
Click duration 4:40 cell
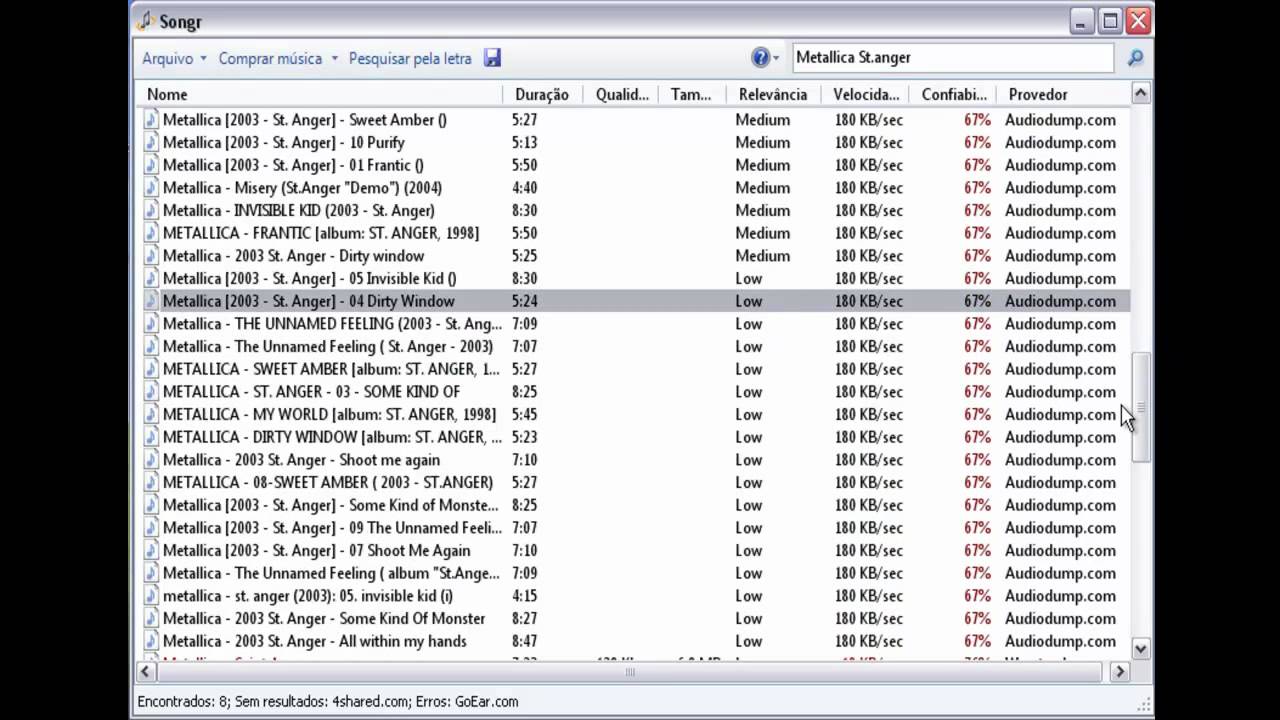click(x=524, y=188)
